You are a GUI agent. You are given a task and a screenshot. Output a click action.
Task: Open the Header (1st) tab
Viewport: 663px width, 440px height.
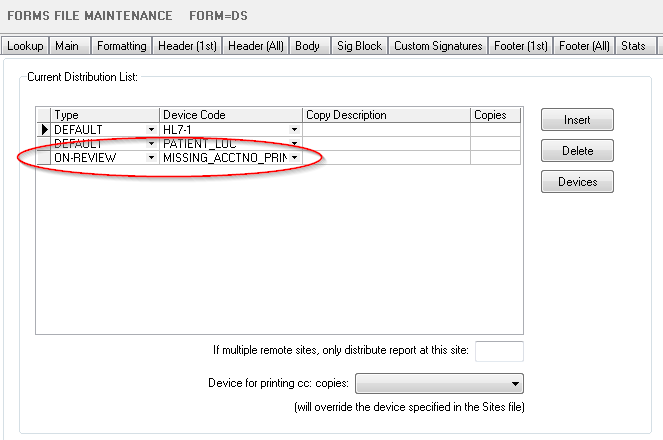187,46
